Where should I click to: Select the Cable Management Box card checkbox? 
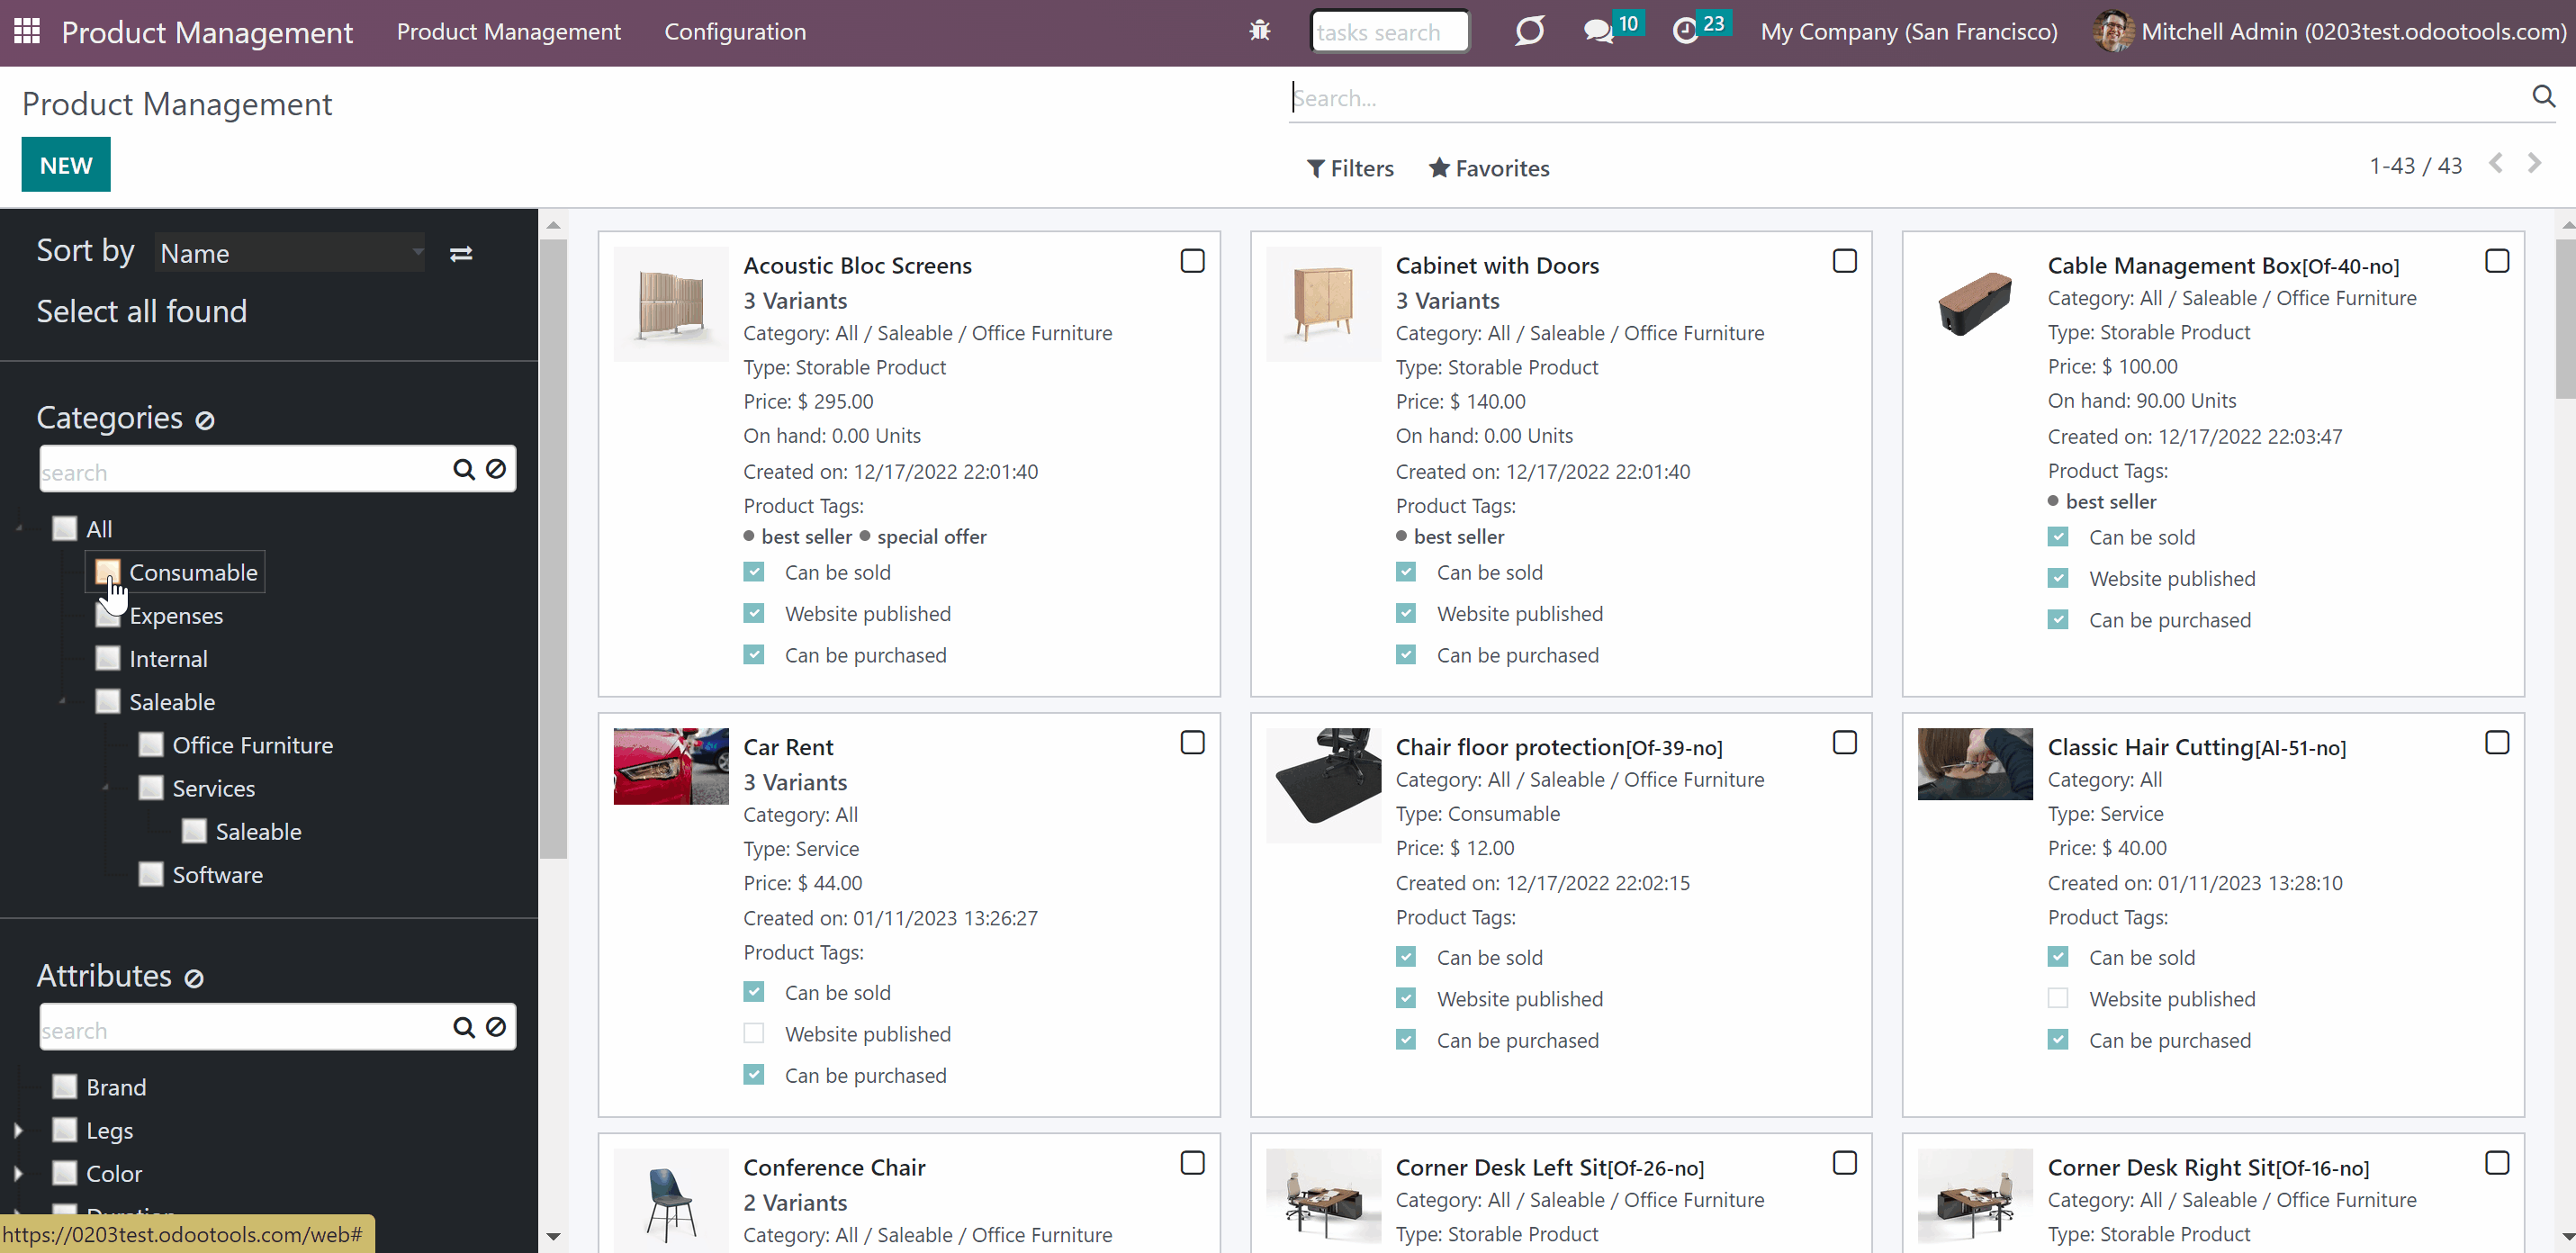click(2496, 261)
